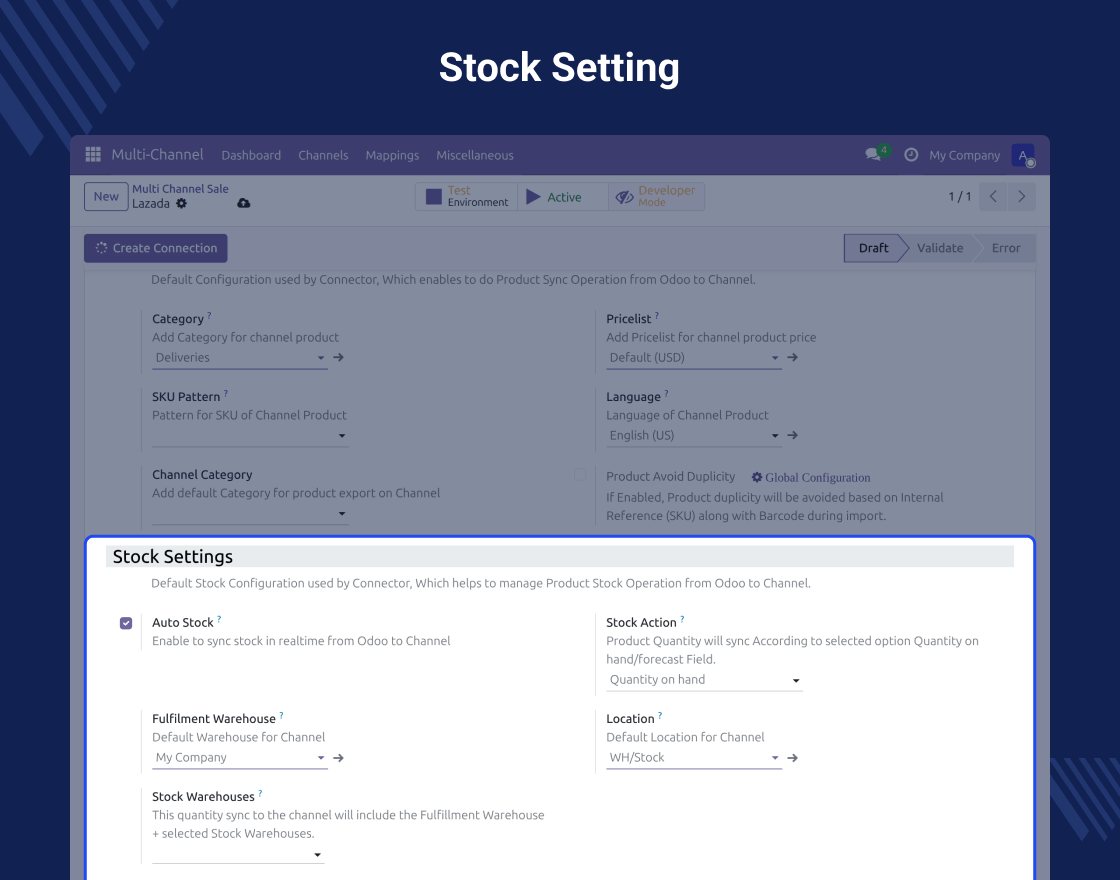1120x880 pixels.
Task: Open the user avatar menu
Action: (x=1023, y=155)
